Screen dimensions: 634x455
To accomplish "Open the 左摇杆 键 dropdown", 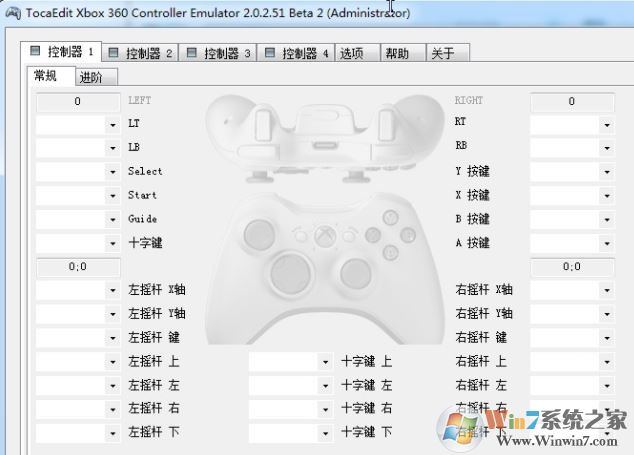I will tap(78, 338).
